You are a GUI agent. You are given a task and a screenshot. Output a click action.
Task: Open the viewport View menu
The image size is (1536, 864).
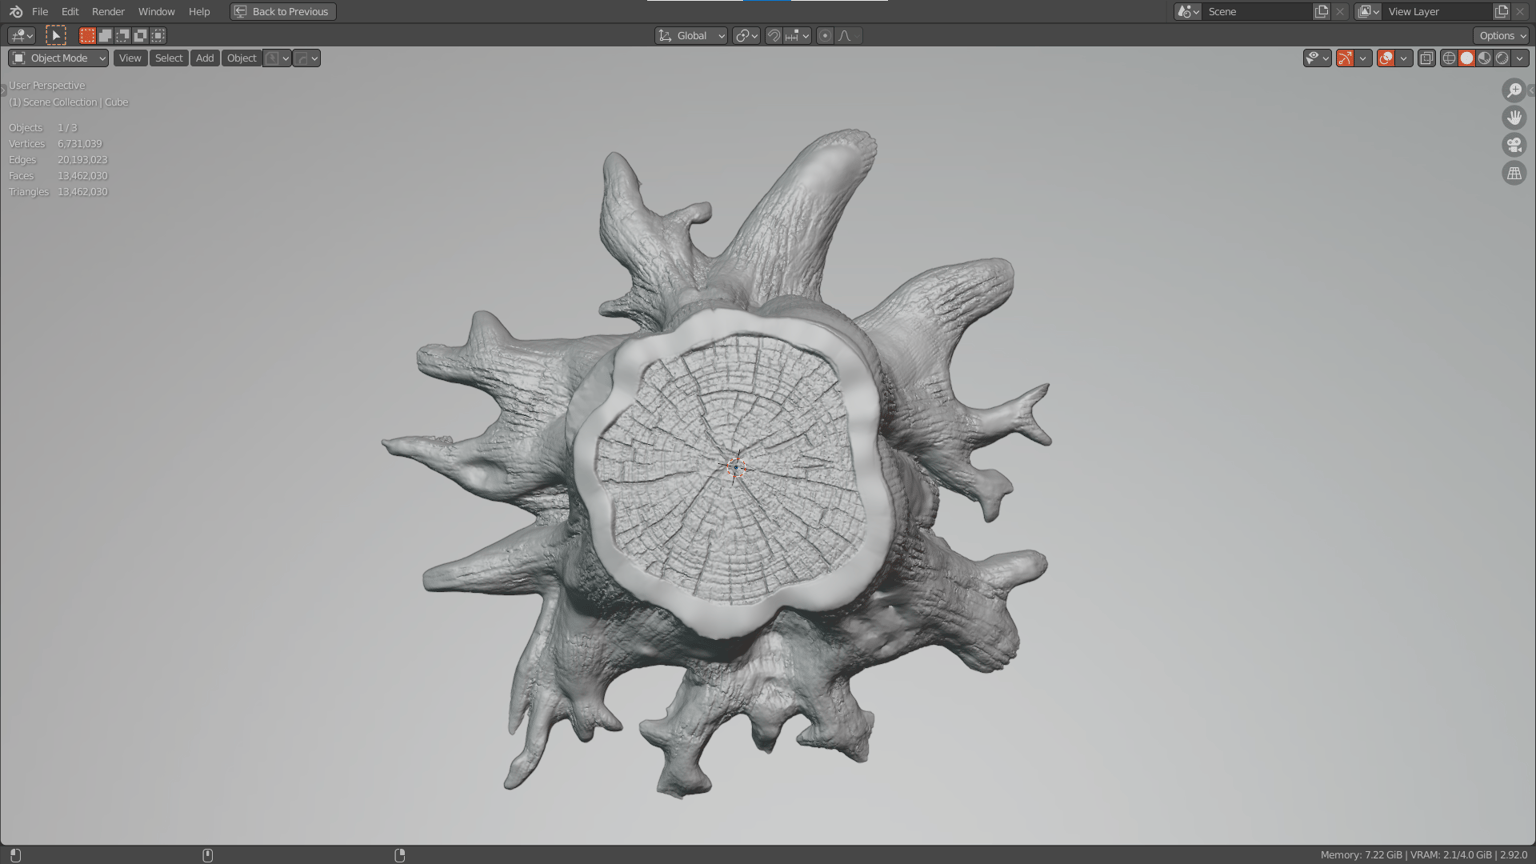(x=130, y=58)
